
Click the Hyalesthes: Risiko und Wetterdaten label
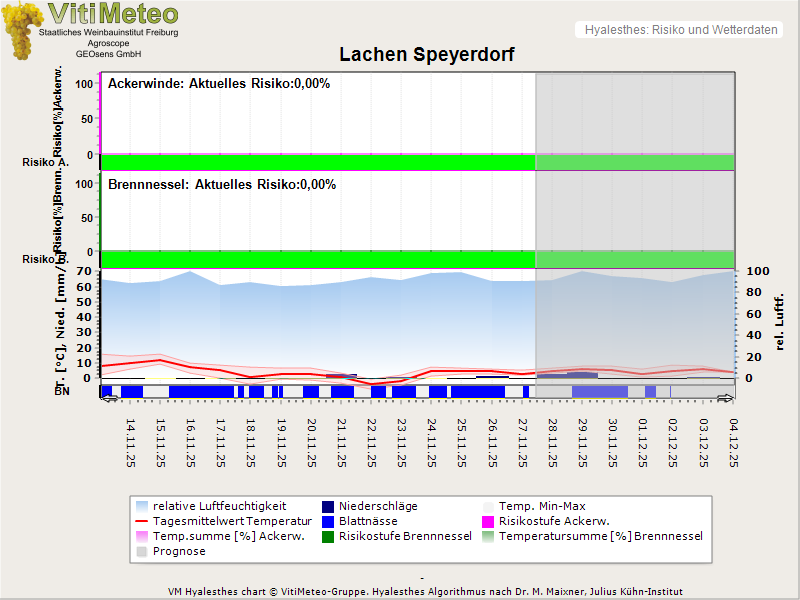click(680, 30)
